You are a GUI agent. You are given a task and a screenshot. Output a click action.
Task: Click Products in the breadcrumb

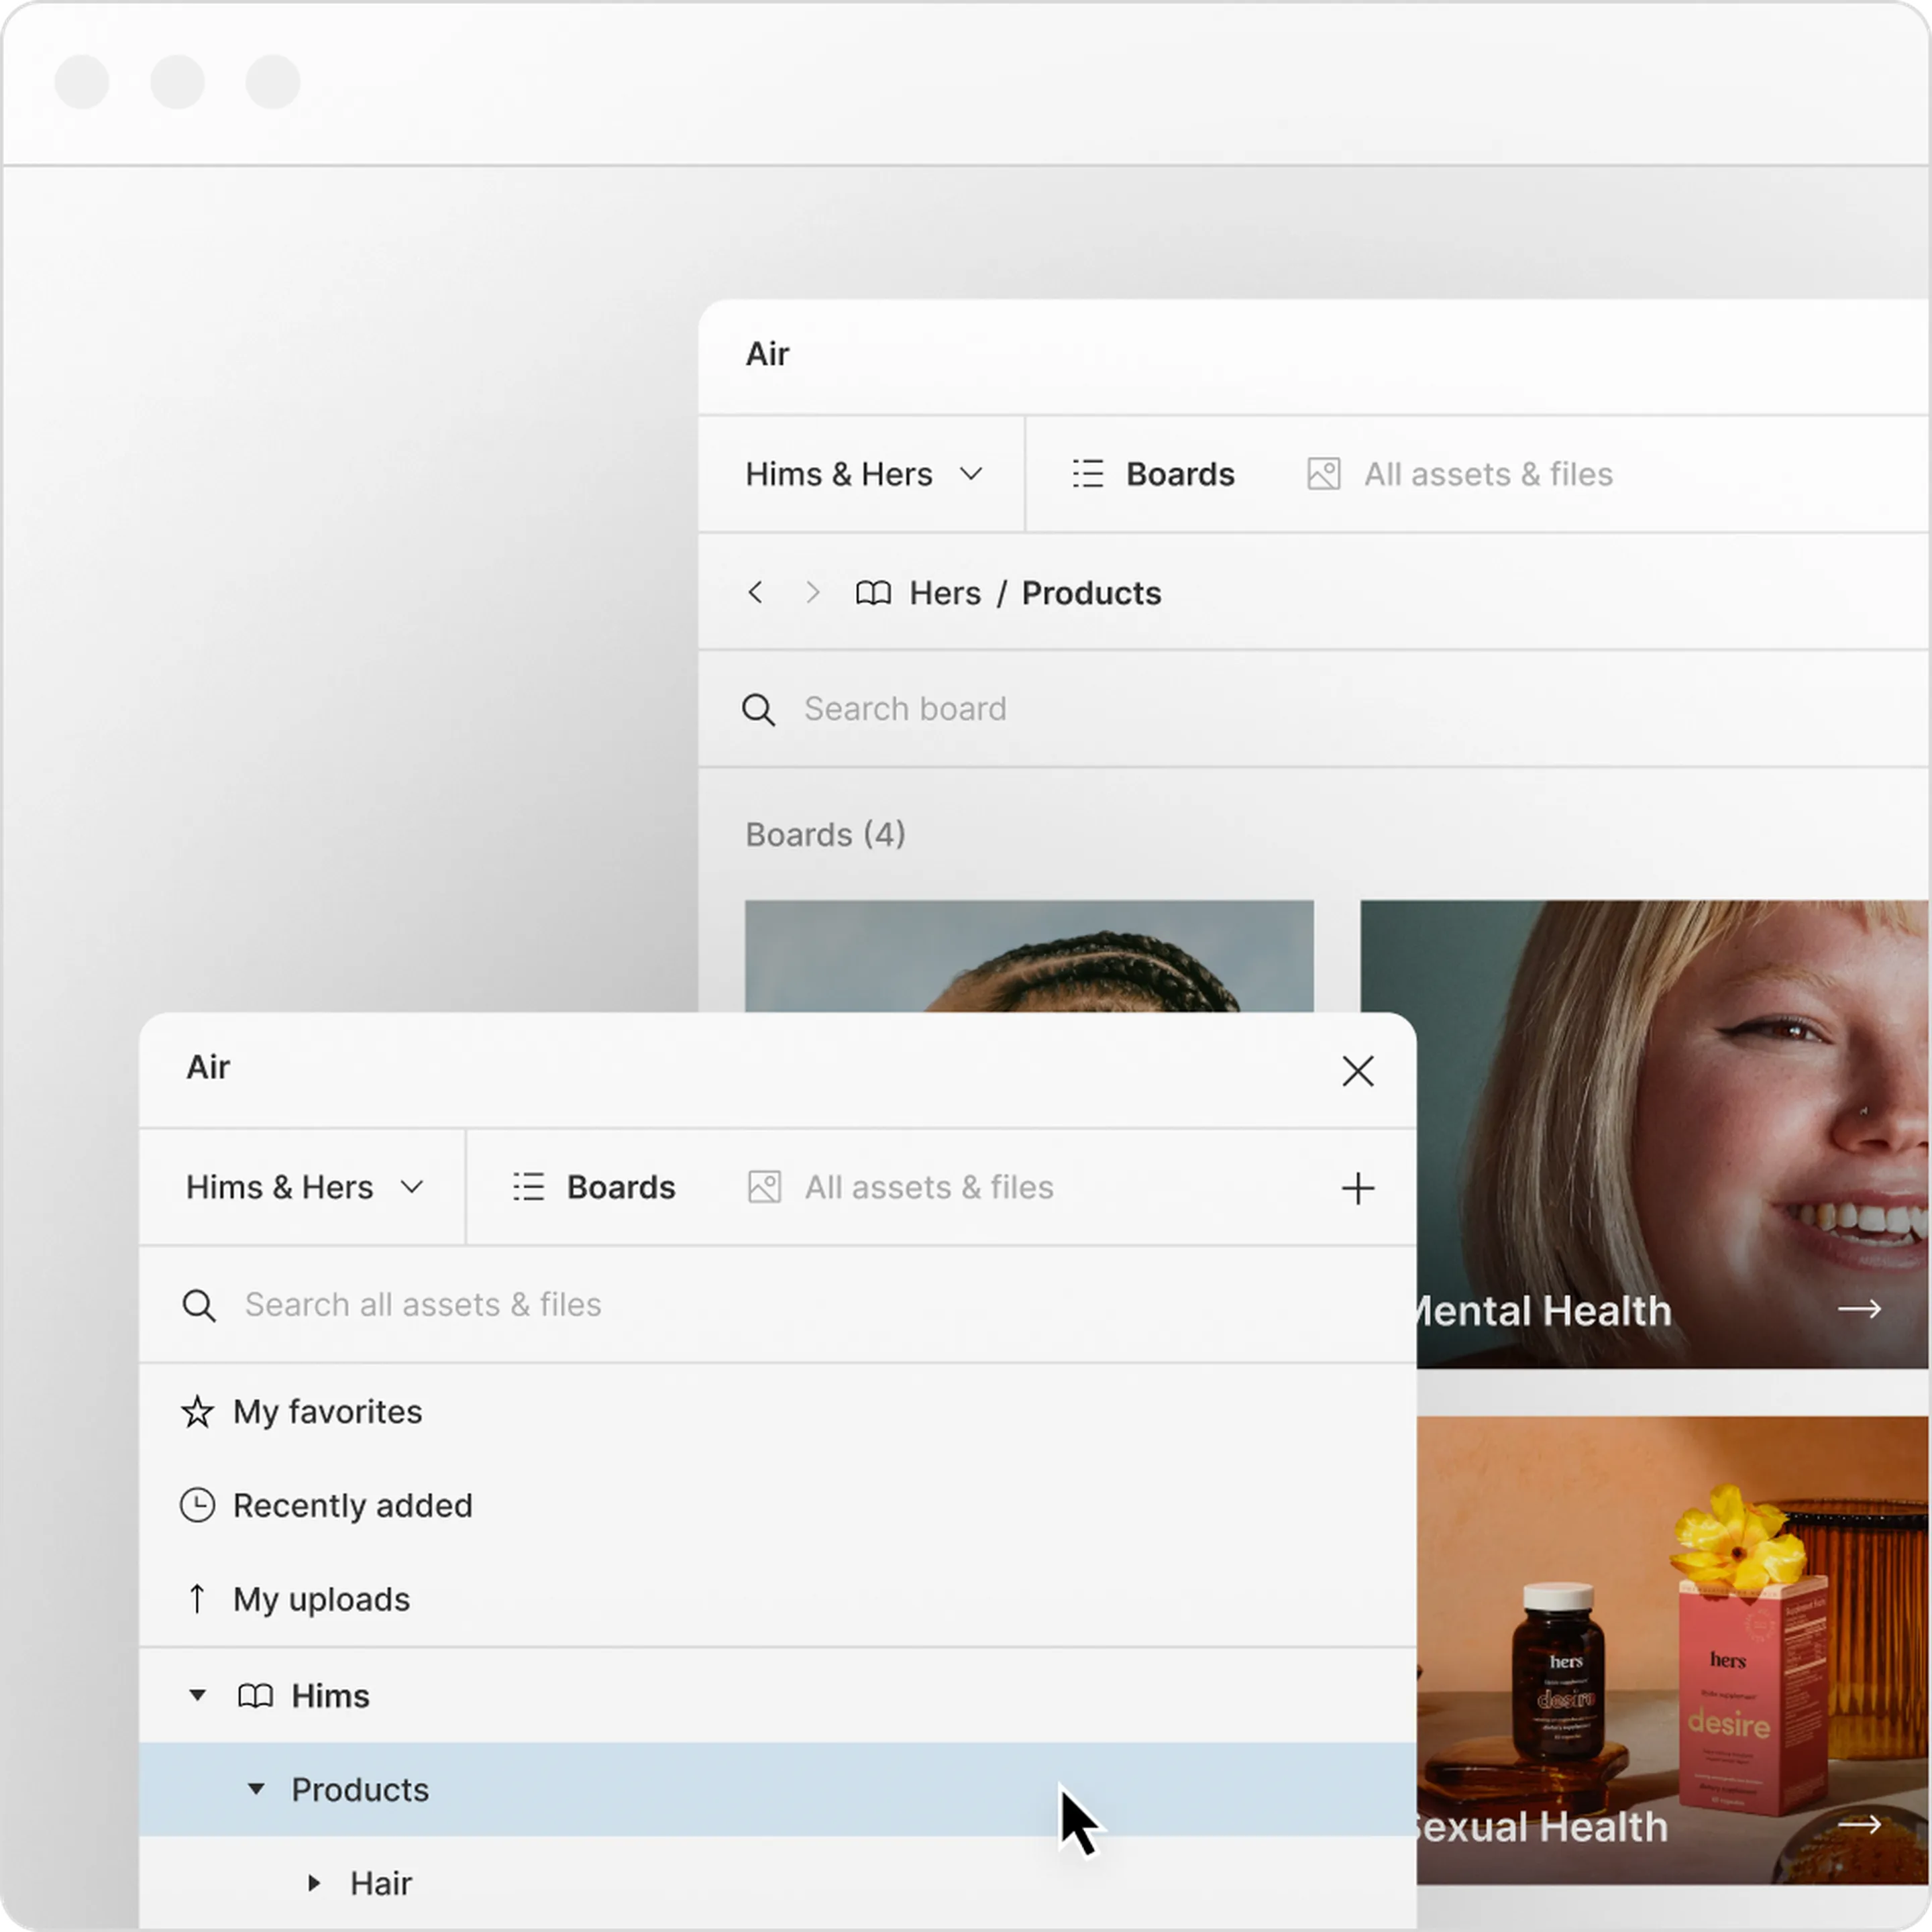point(1091,593)
